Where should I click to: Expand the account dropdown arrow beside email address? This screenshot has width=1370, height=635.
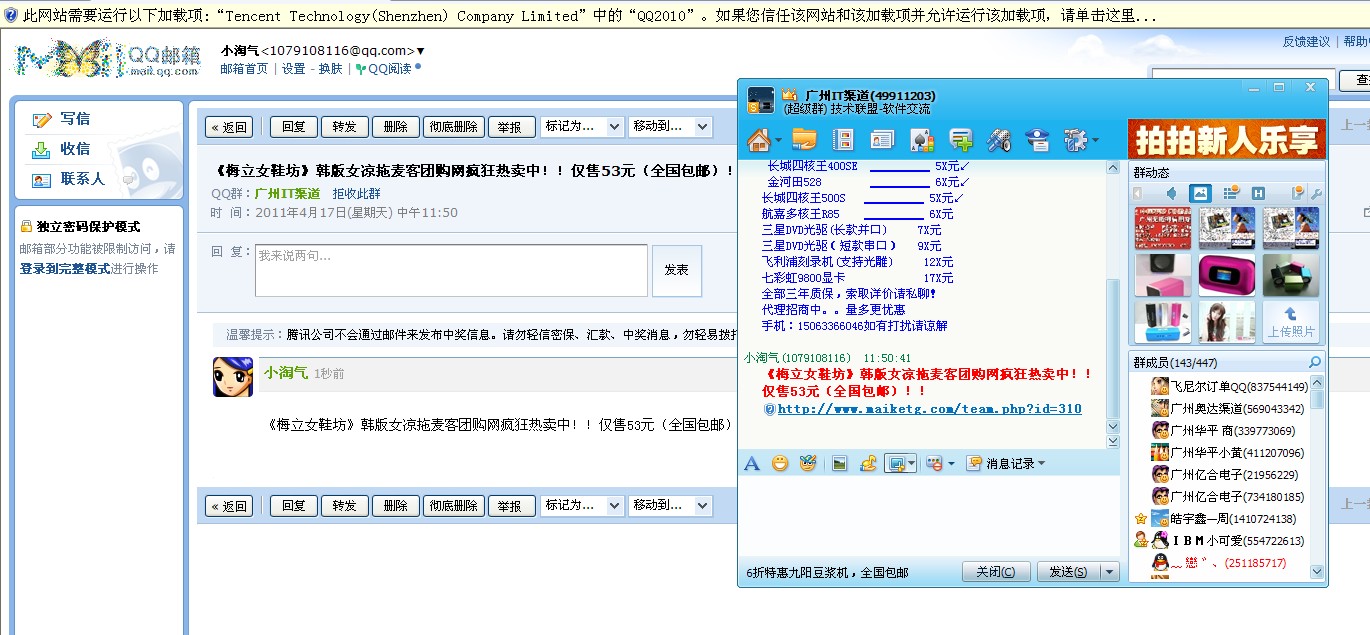pos(420,51)
